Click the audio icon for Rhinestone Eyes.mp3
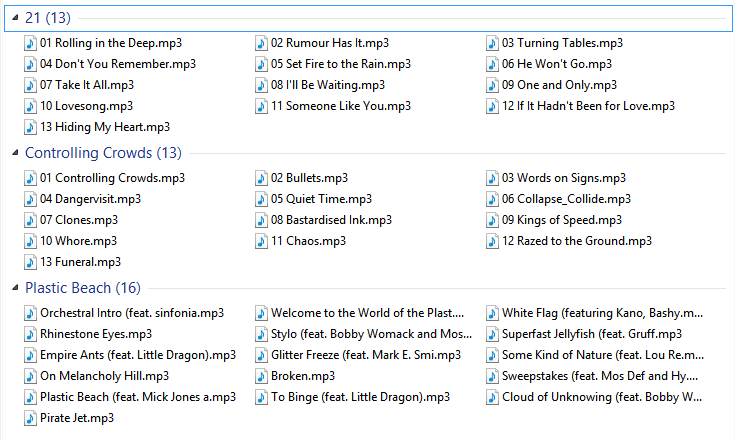The image size is (742, 440). [30, 334]
